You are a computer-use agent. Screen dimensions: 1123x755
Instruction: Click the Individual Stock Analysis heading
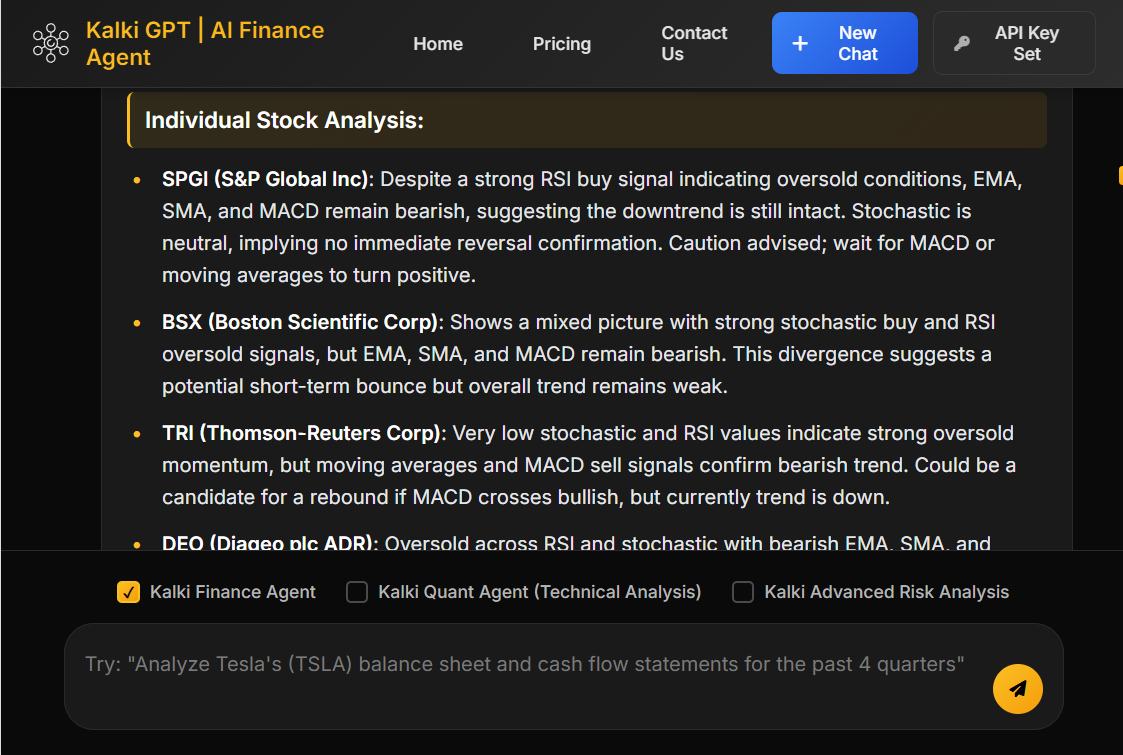284,120
